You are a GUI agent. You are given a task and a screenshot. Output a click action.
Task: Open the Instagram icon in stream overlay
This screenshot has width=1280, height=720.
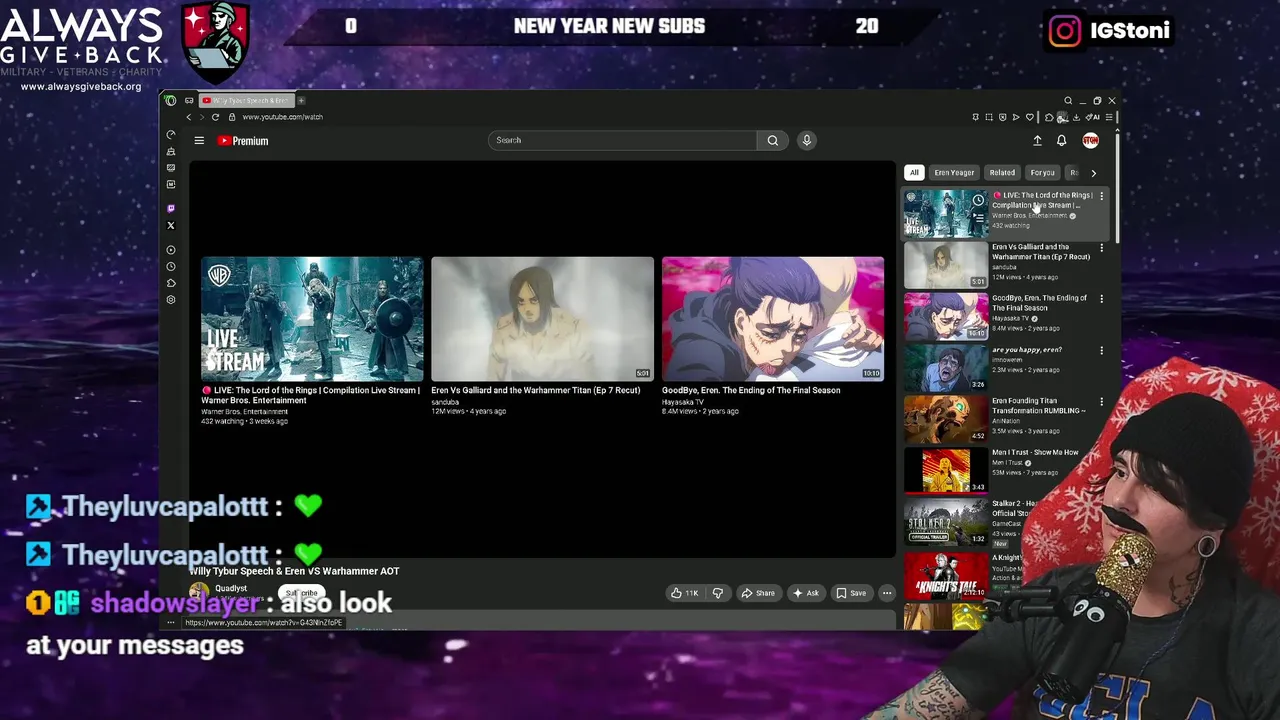(1065, 31)
